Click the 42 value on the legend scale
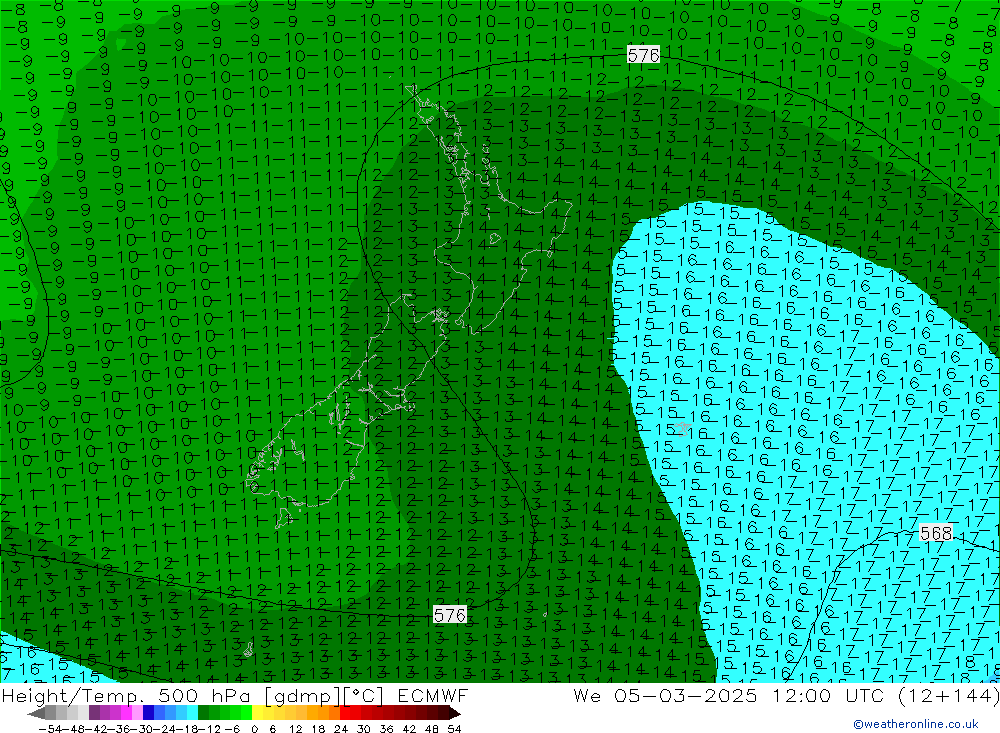Screen dimensions: 1000x733 tap(409, 729)
